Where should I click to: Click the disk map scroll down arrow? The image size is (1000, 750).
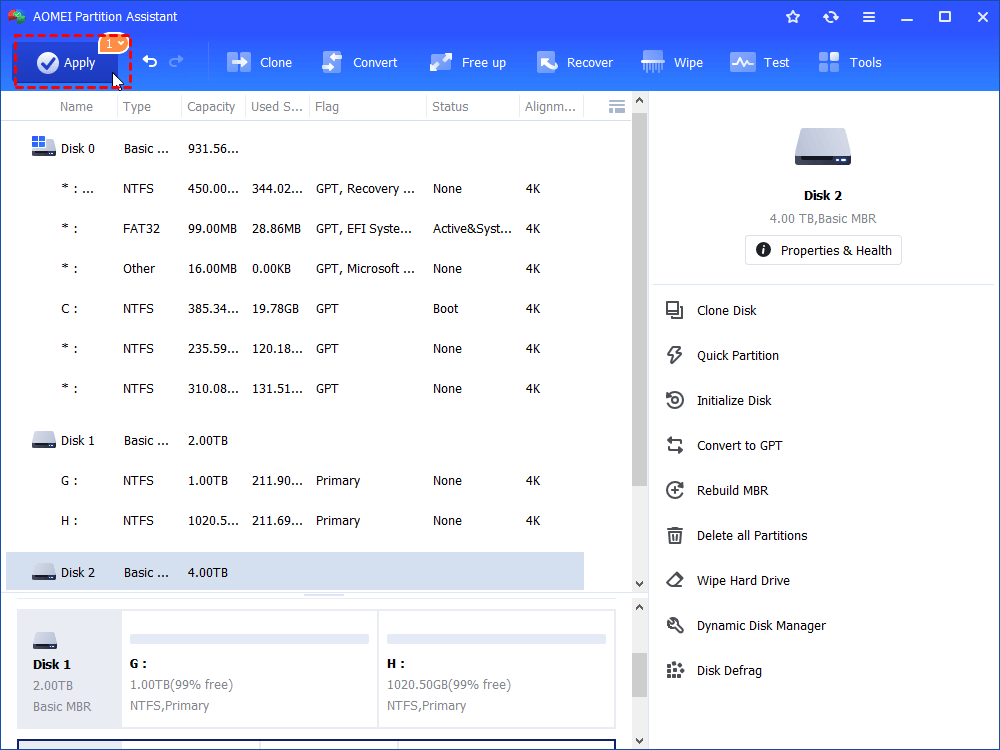(x=640, y=741)
